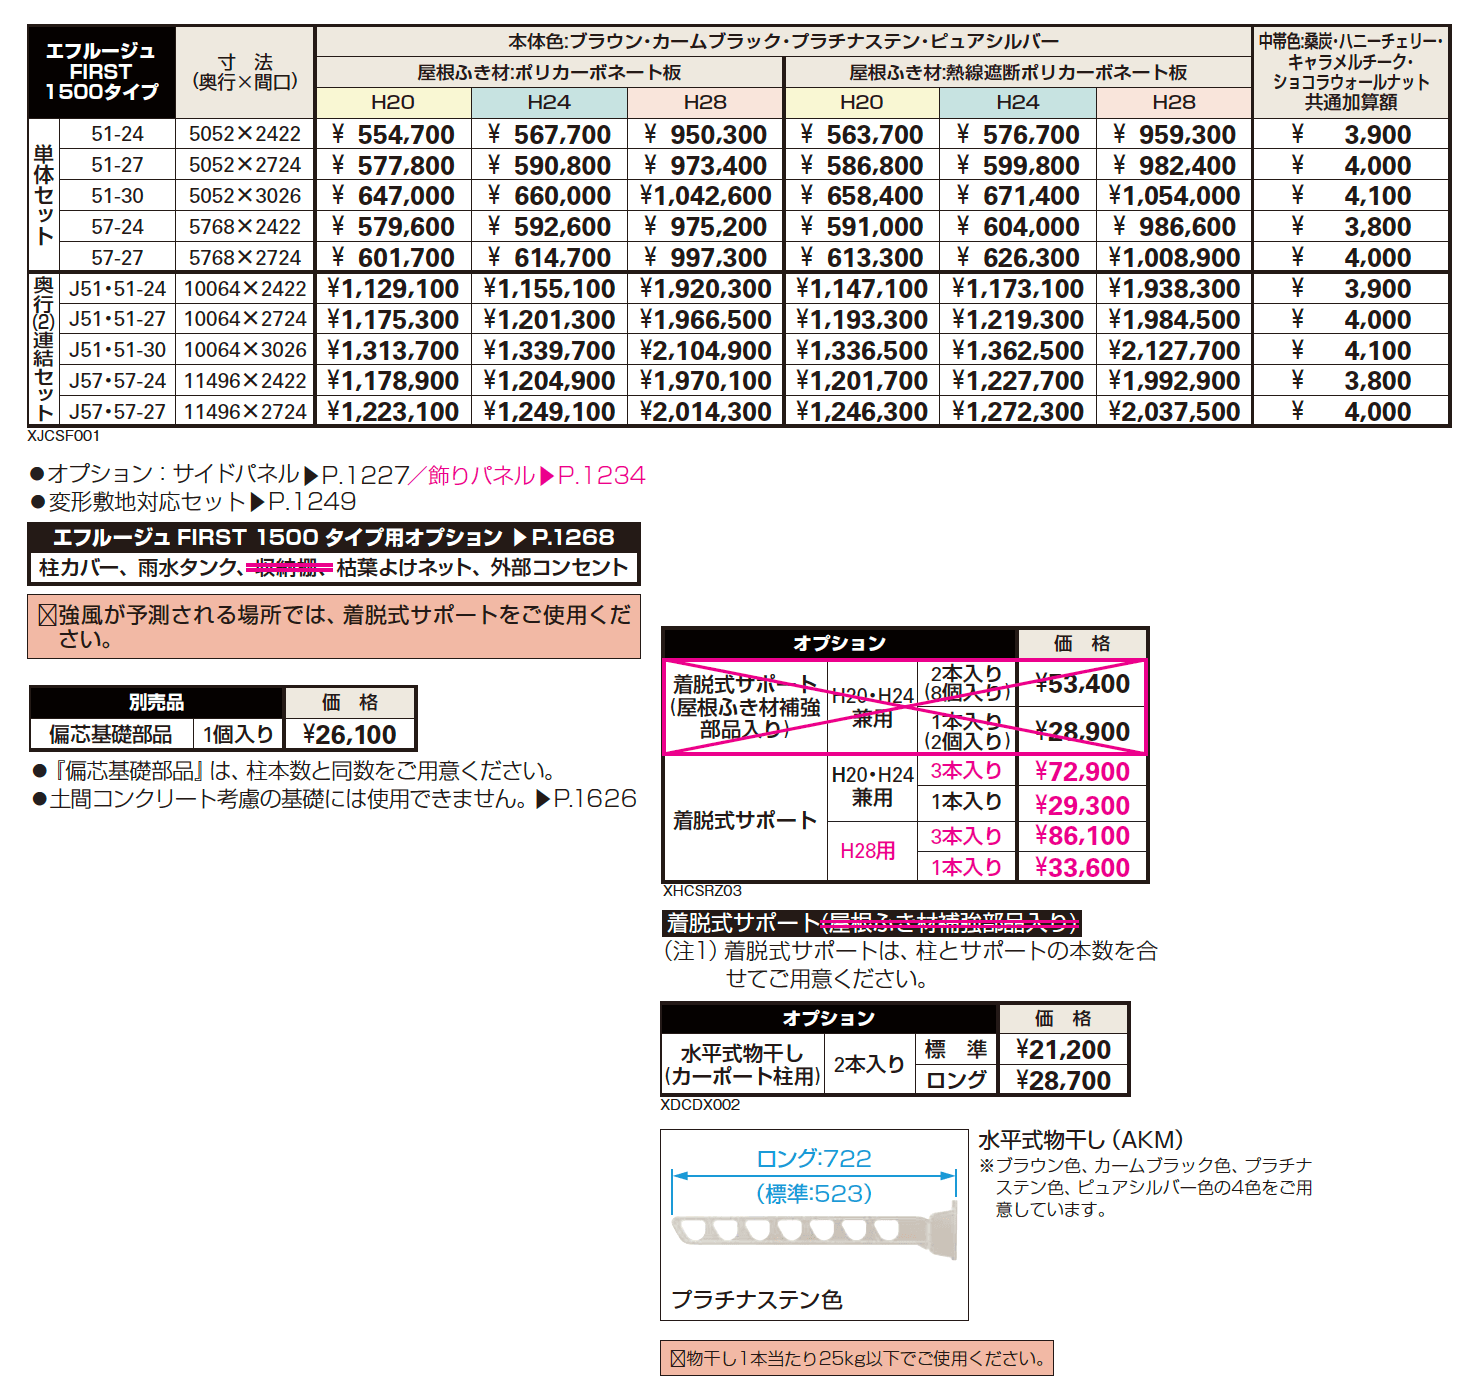The height and width of the screenshot is (1399, 1474).
Task: Click the P.1268 option page reference
Action: (x=564, y=537)
